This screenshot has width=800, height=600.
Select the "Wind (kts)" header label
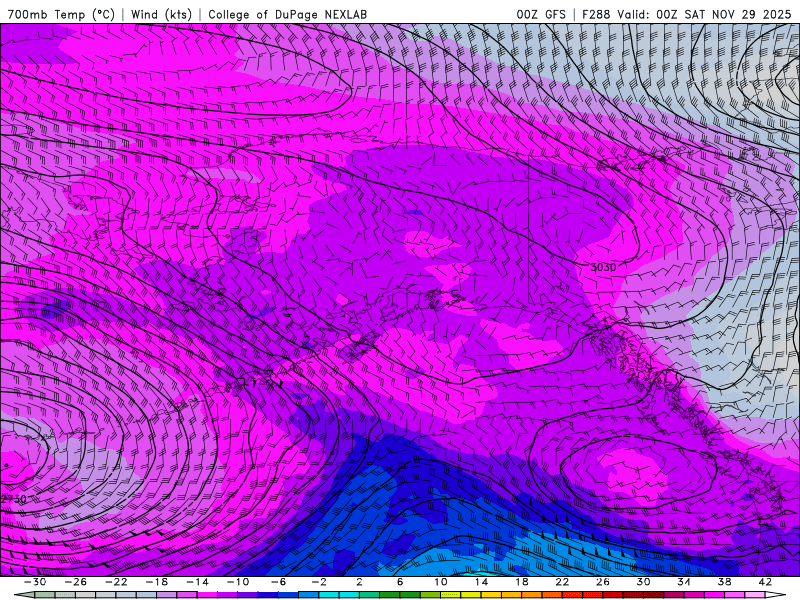pyautogui.click(x=161, y=14)
